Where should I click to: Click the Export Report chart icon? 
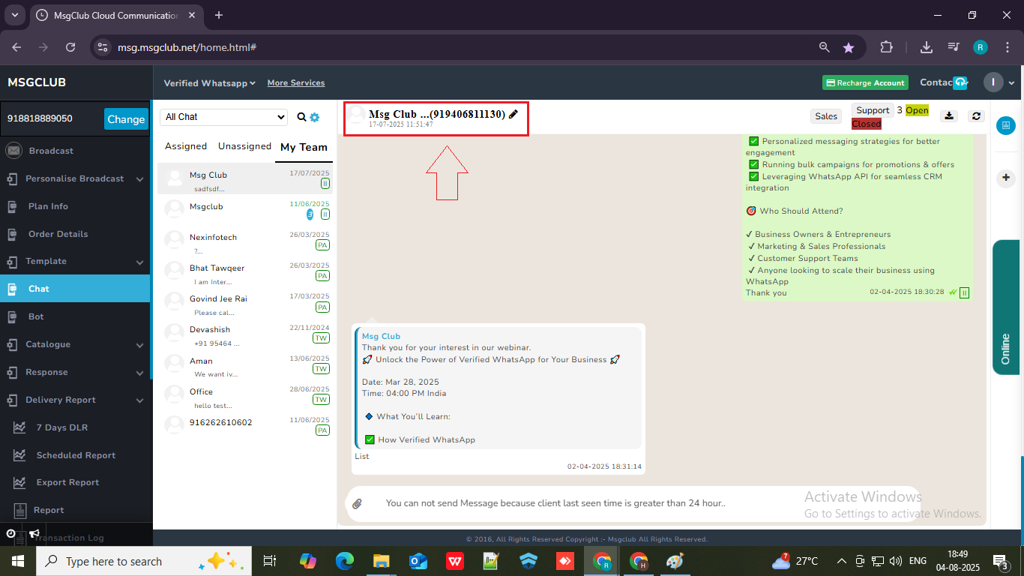[20, 483]
